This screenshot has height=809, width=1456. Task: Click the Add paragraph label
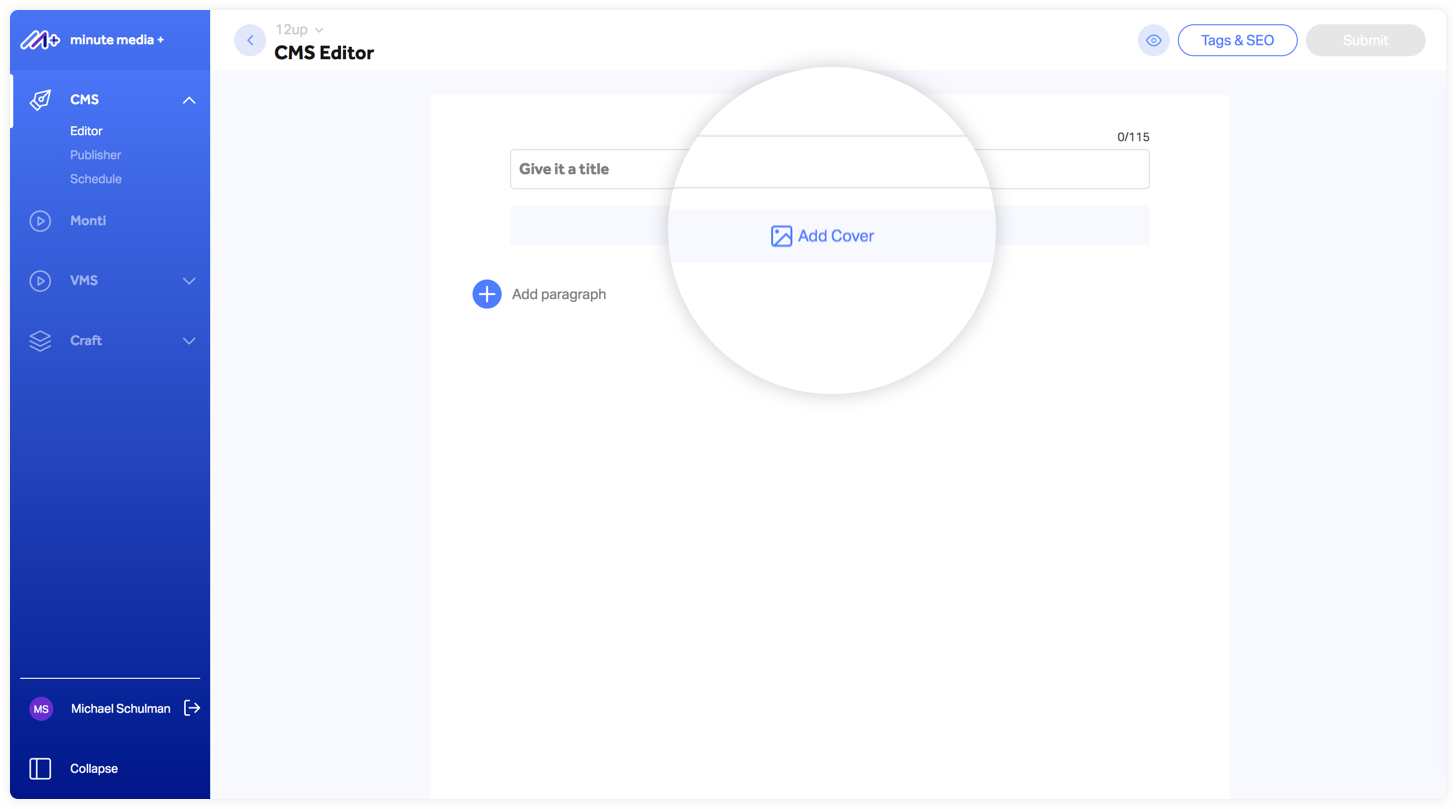click(559, 294)
